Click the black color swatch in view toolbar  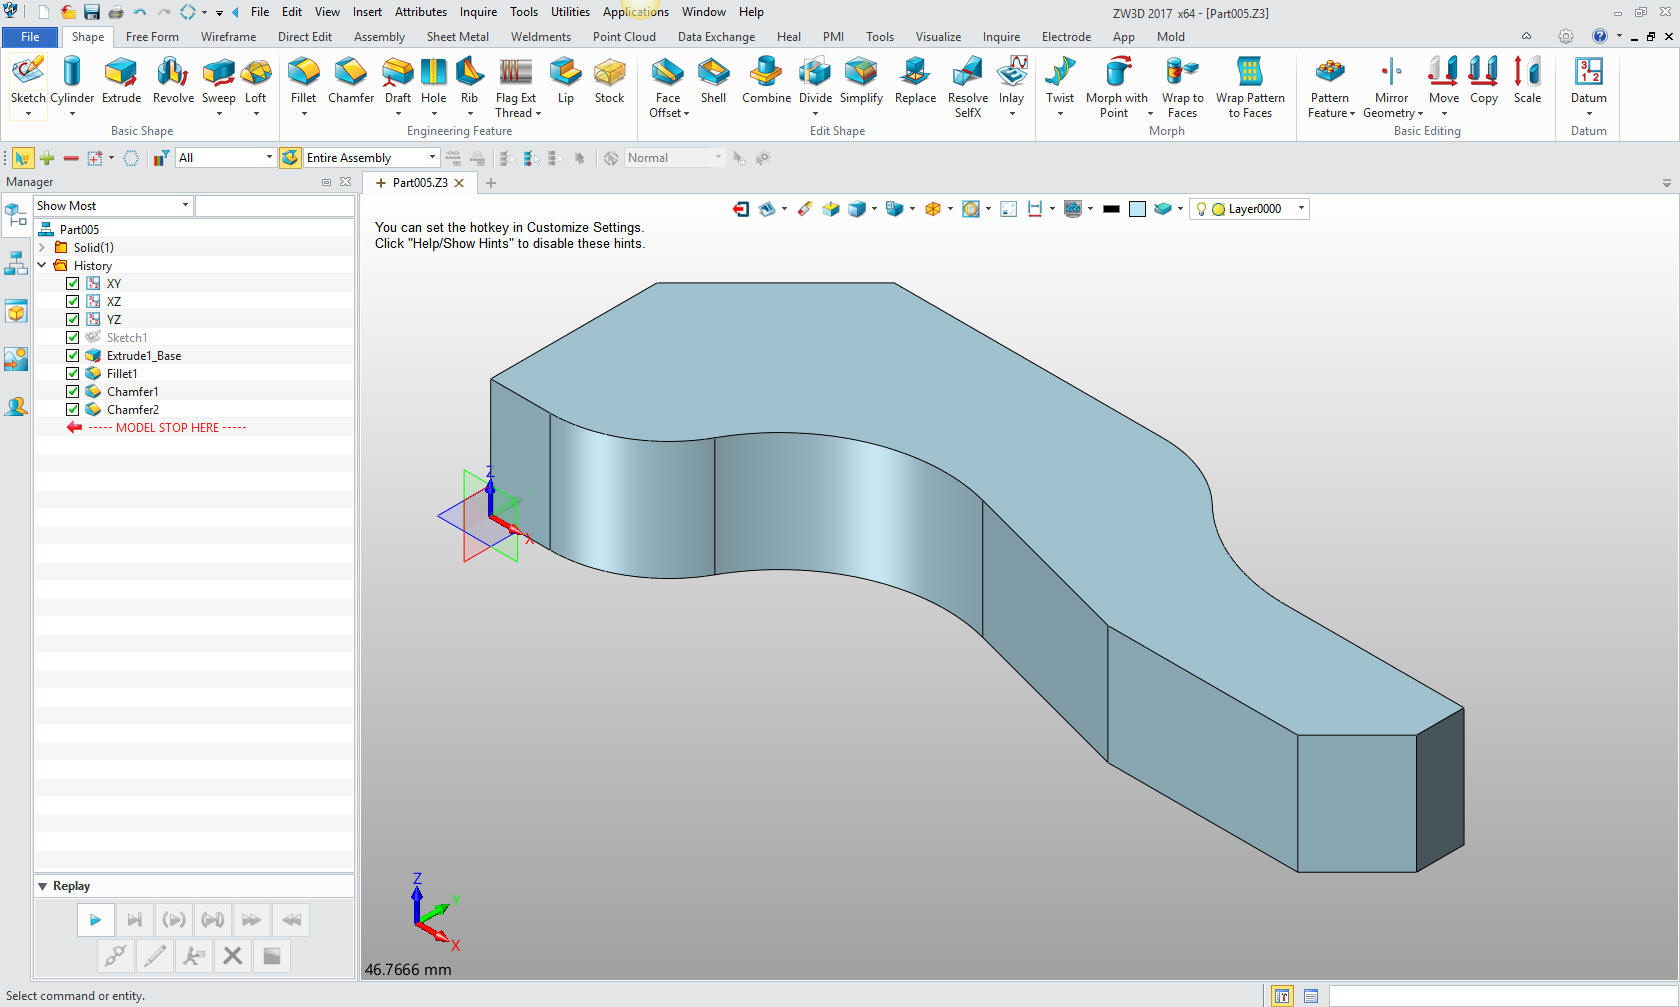tap(1110, 209)
